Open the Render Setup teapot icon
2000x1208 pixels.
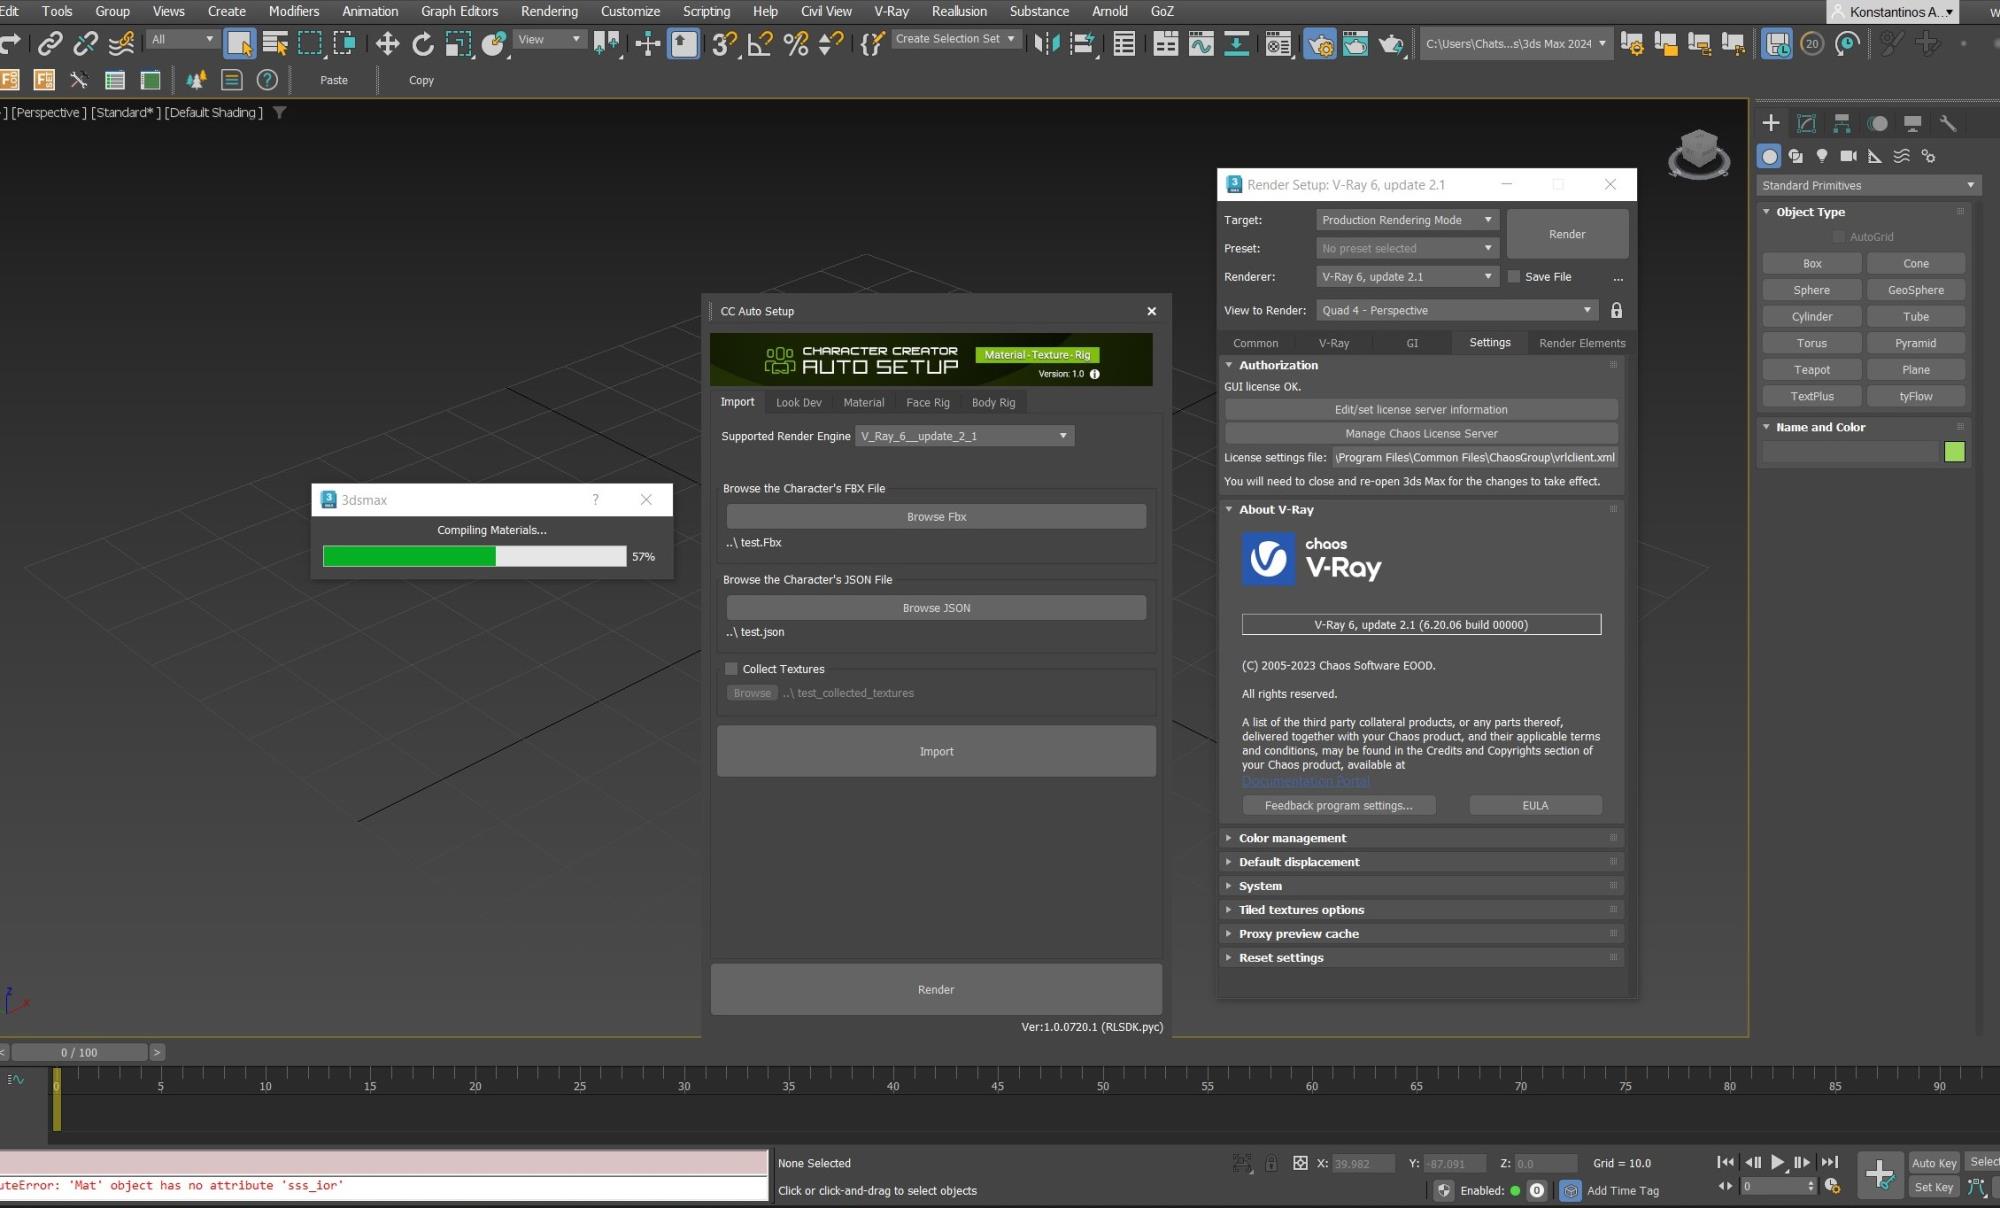[1320, 43]
